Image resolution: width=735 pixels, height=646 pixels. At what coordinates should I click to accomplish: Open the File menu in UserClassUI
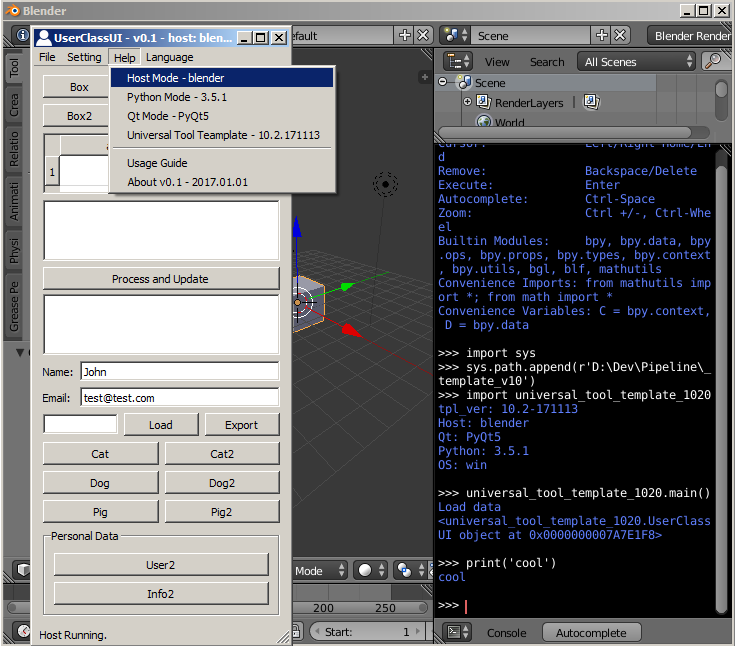coord(47,57)
